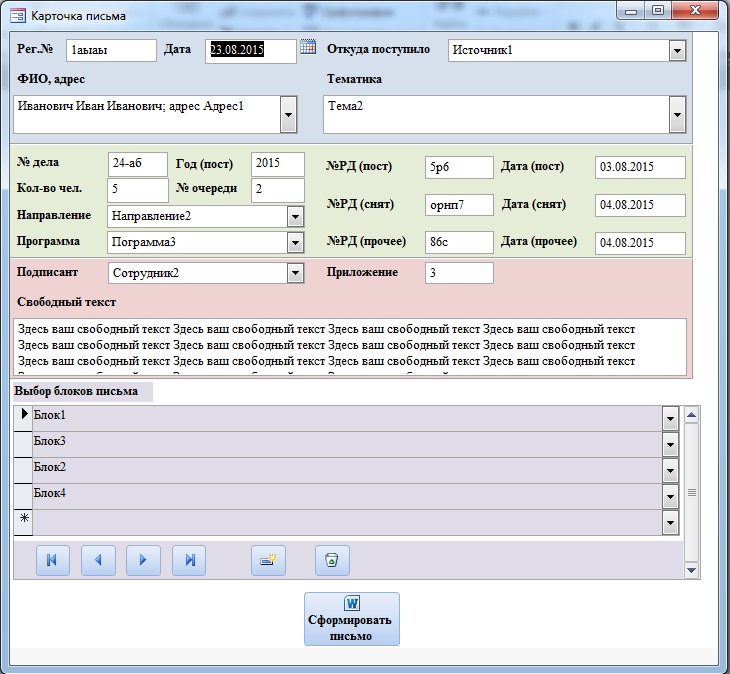730x674 pixels.
Task: Select the Блок1 row selector
Action: pos(23,418)
